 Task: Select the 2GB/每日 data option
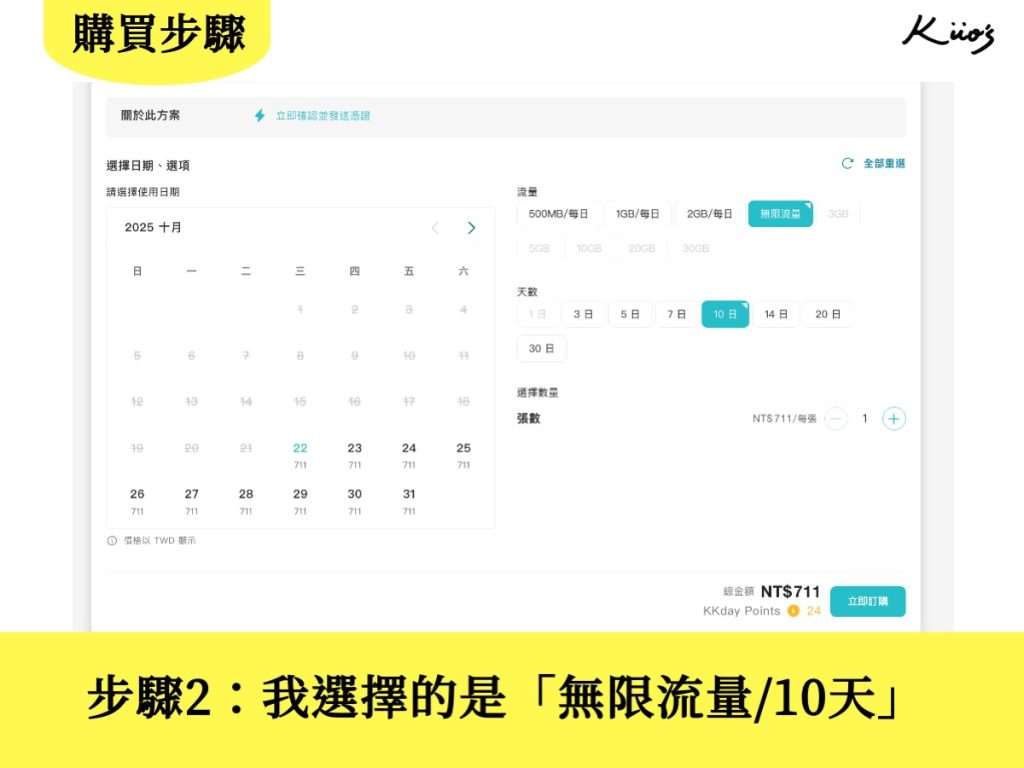click(x=709, y=214)
